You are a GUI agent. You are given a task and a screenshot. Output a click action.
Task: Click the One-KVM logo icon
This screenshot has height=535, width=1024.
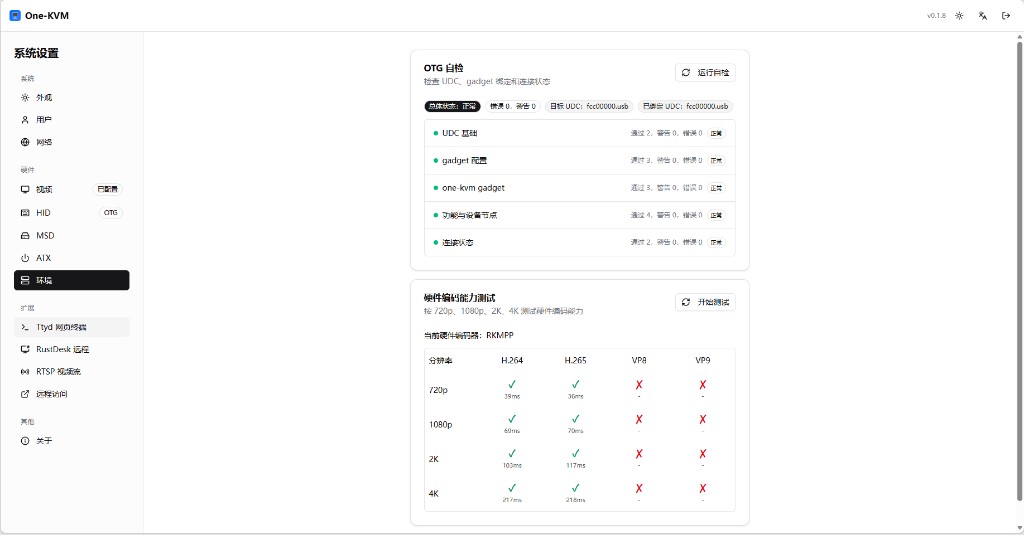(x=15, y=16)
